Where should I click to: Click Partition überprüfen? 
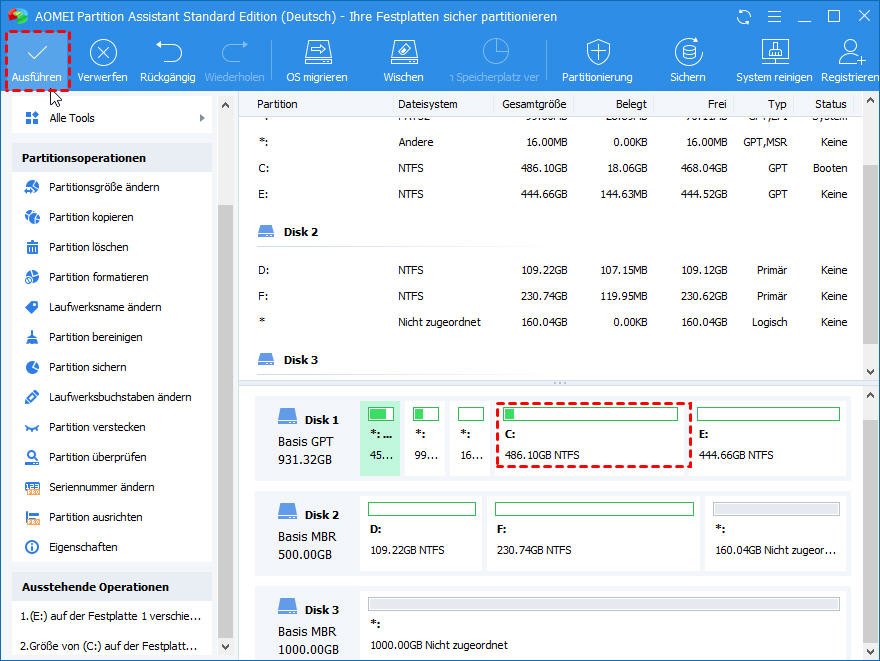[112, 457]
